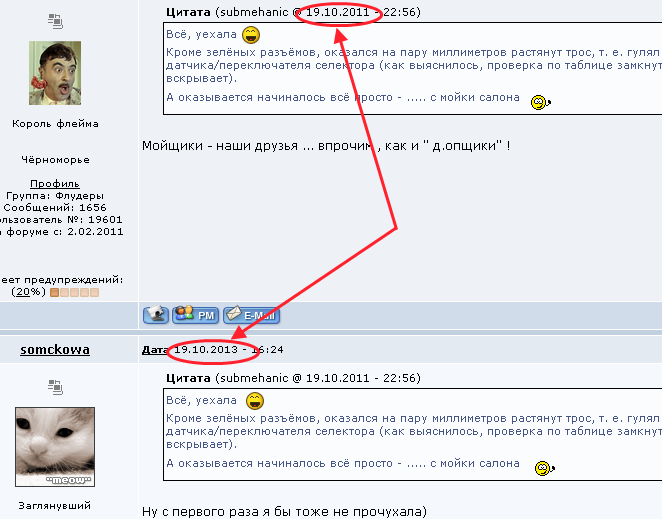Image resolution: width=662 pixels, height=519 pixels.
Task: Click the winking smiley in the first quote
Action: pos(541,102)
